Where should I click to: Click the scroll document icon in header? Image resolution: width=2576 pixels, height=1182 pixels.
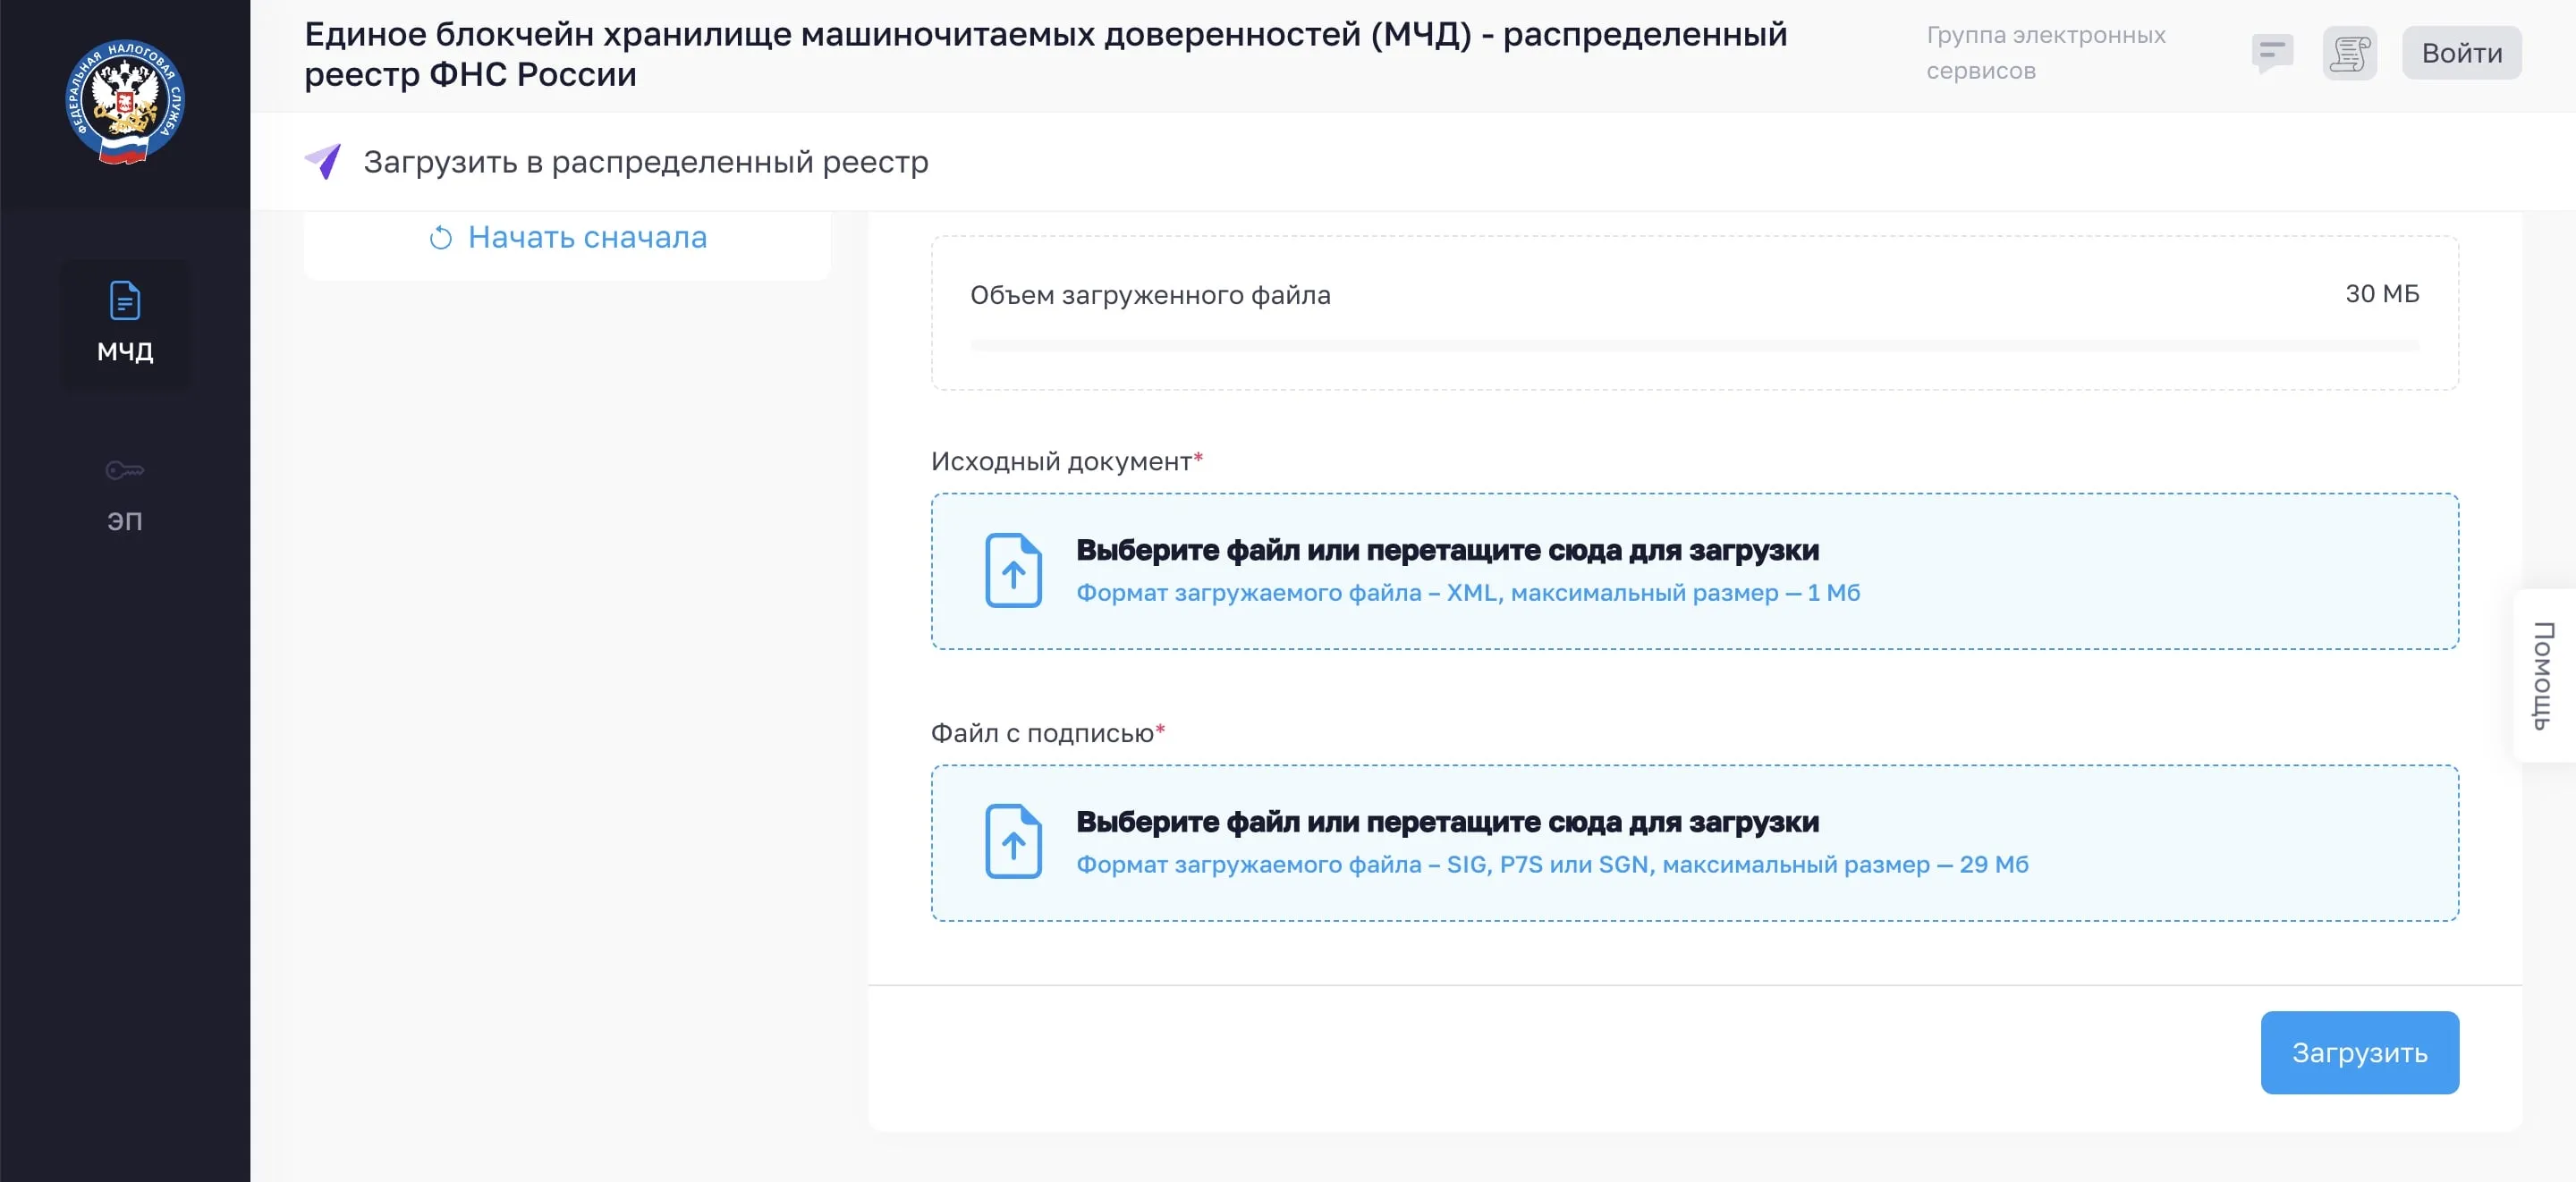pyautogui.click(x=2349, y=52)
